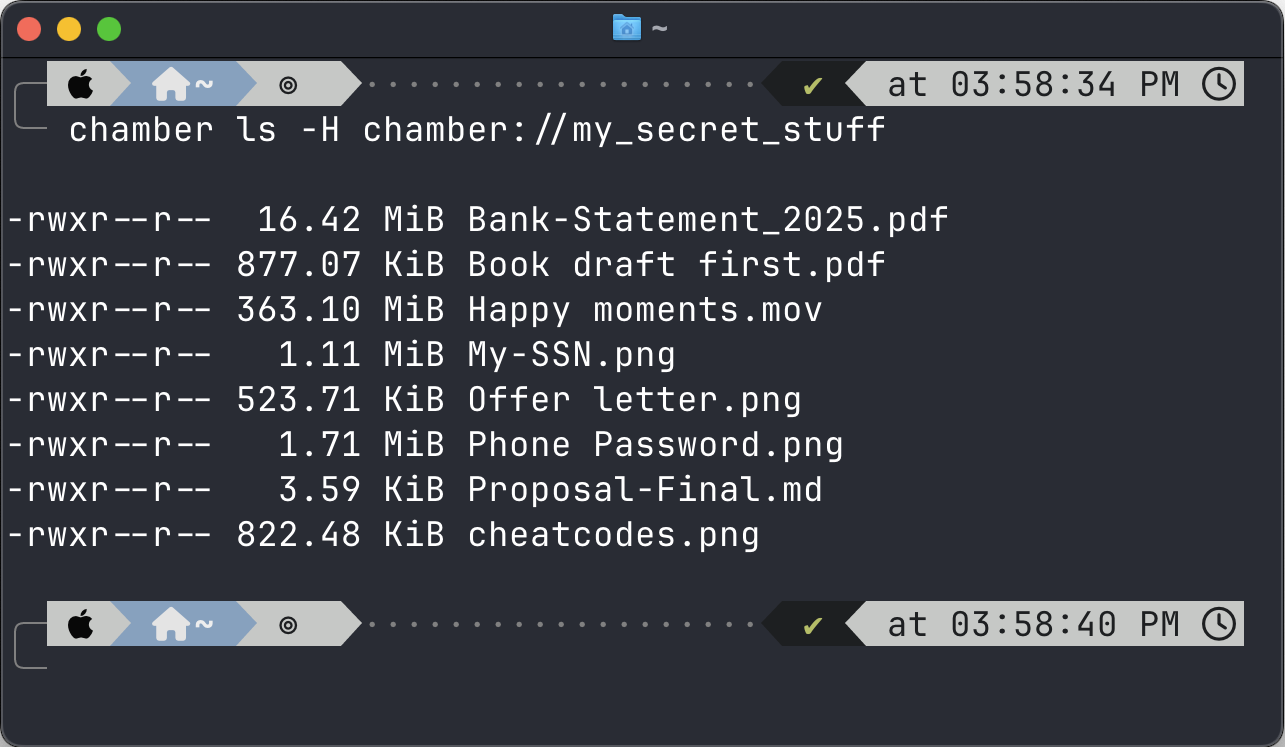Click the 363.10 MiB file size
The height and width of the screenshot is (747, 1285).
pos(340,309)
